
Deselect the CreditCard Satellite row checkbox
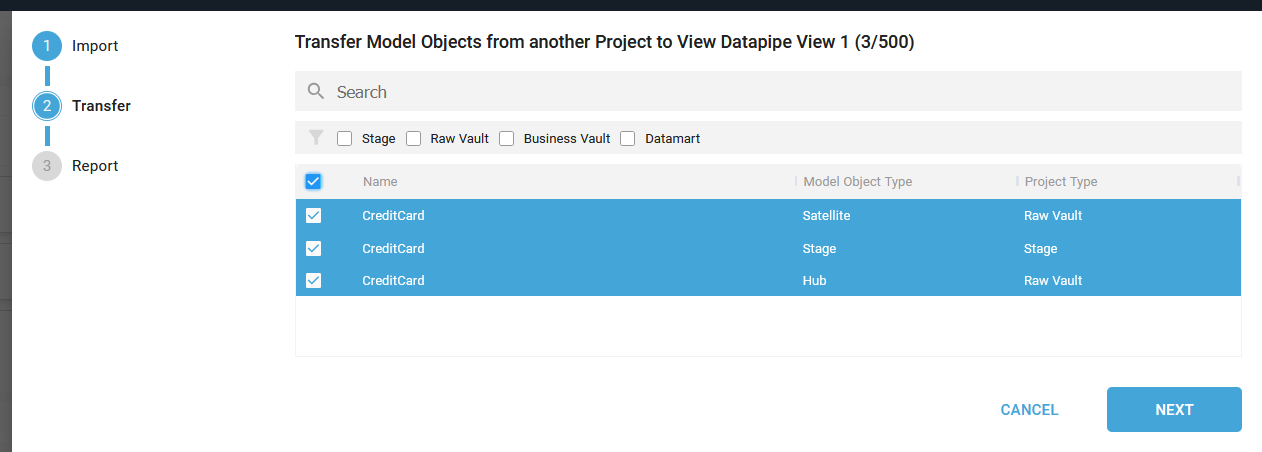click(x=313, y=216)
